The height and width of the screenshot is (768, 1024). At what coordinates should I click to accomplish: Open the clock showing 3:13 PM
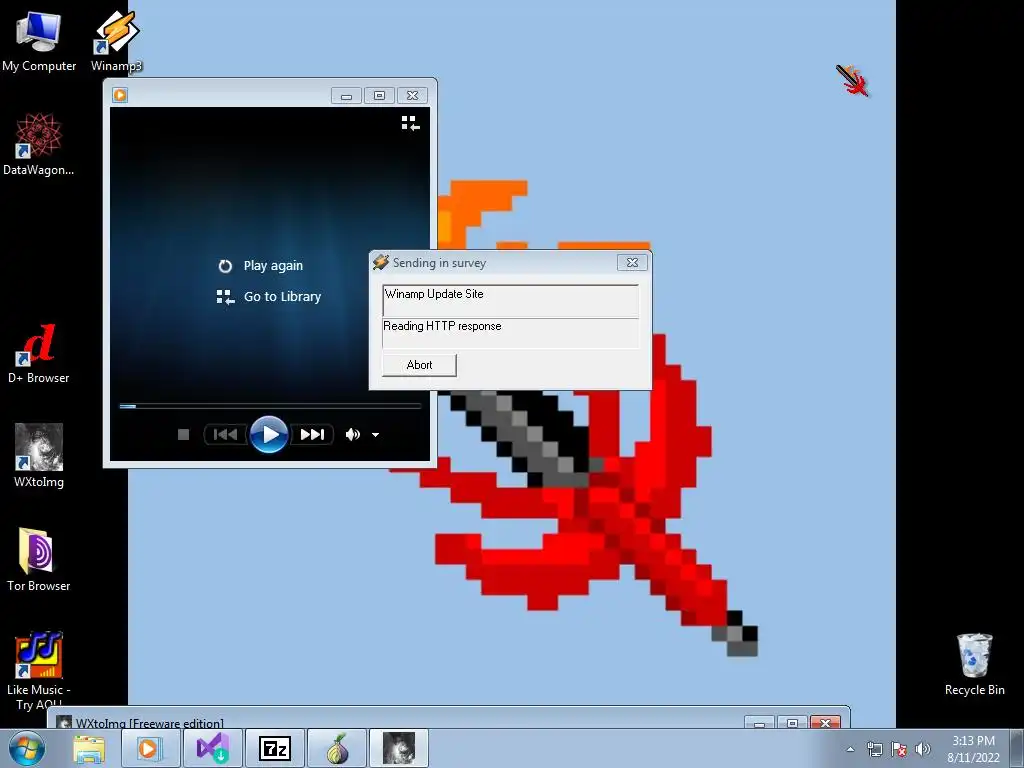click(973, 749)
